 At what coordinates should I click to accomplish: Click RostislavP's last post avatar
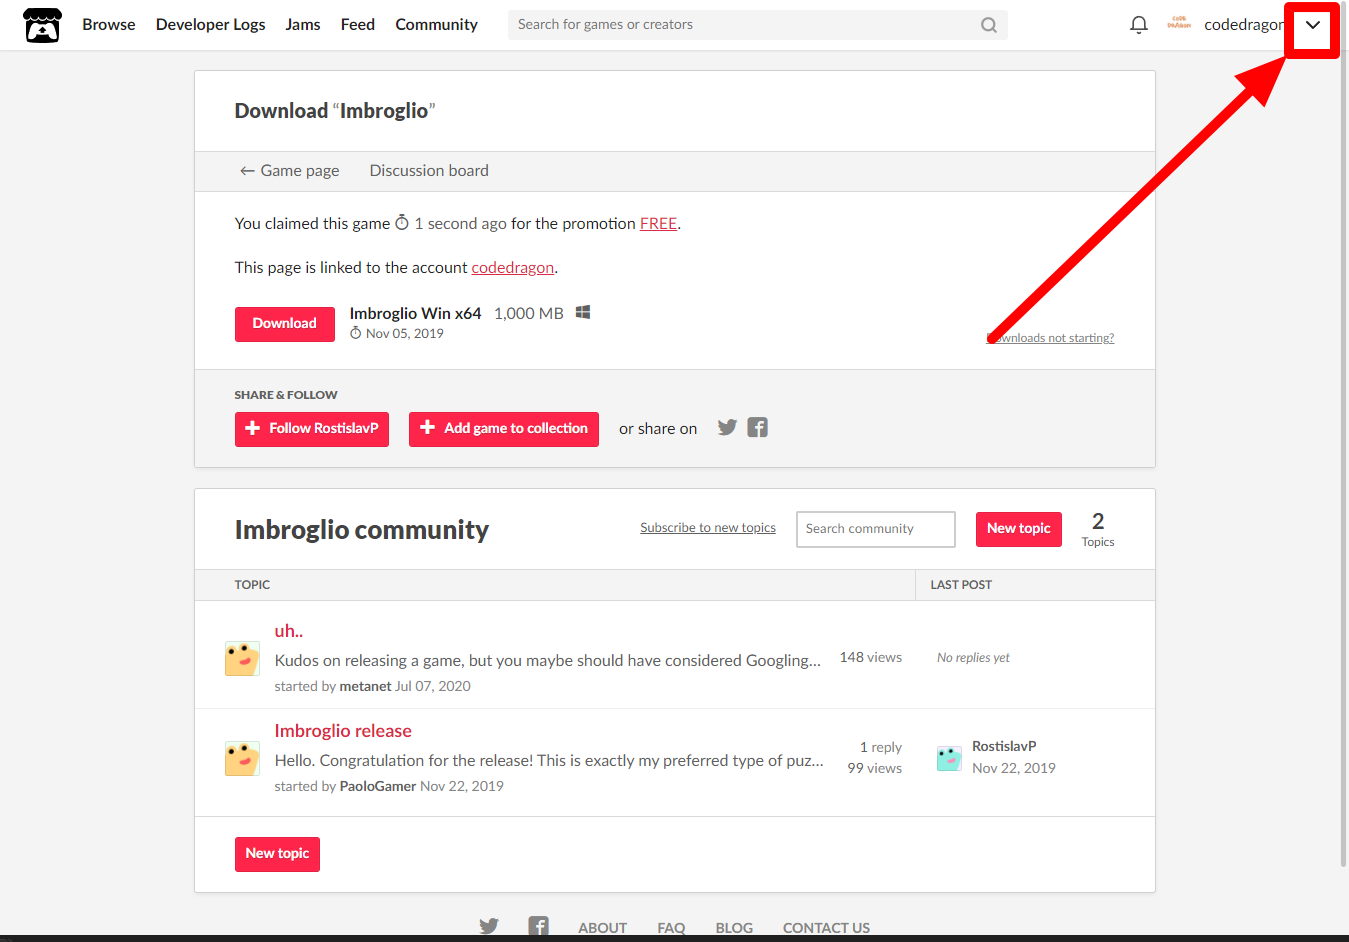[x=949, y=758]
